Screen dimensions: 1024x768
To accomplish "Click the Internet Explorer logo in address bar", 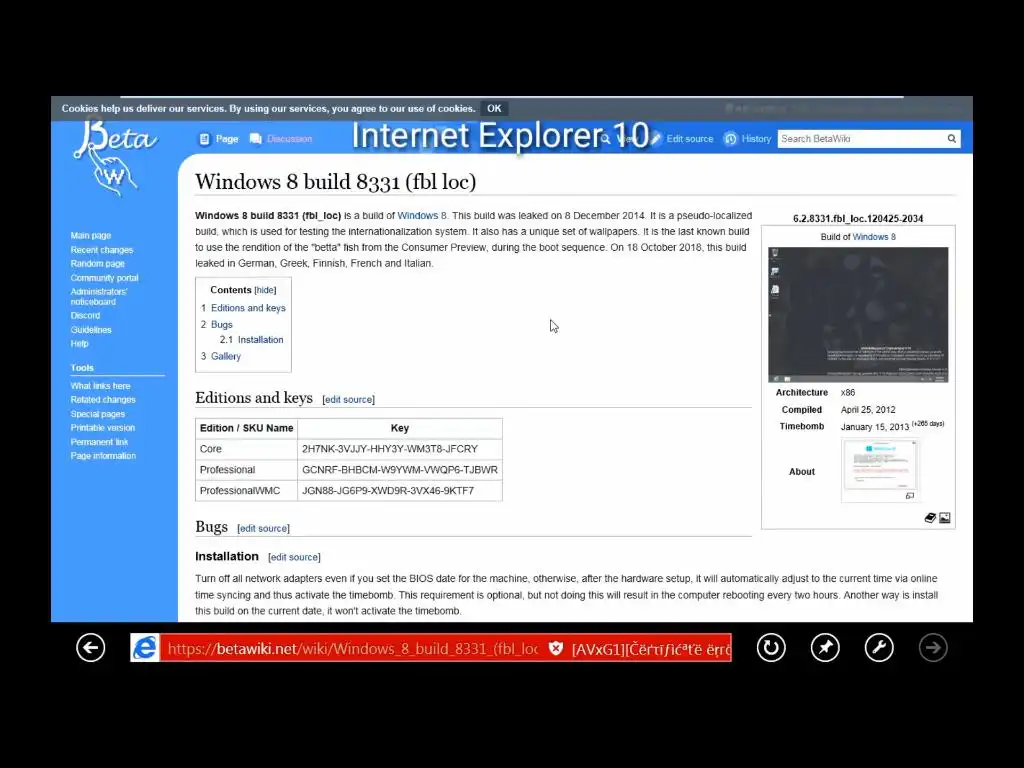I will (x=144, y=648).
